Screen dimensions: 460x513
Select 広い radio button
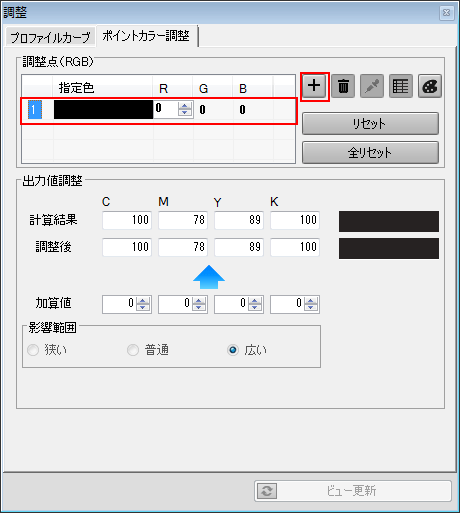coord(233,350)
